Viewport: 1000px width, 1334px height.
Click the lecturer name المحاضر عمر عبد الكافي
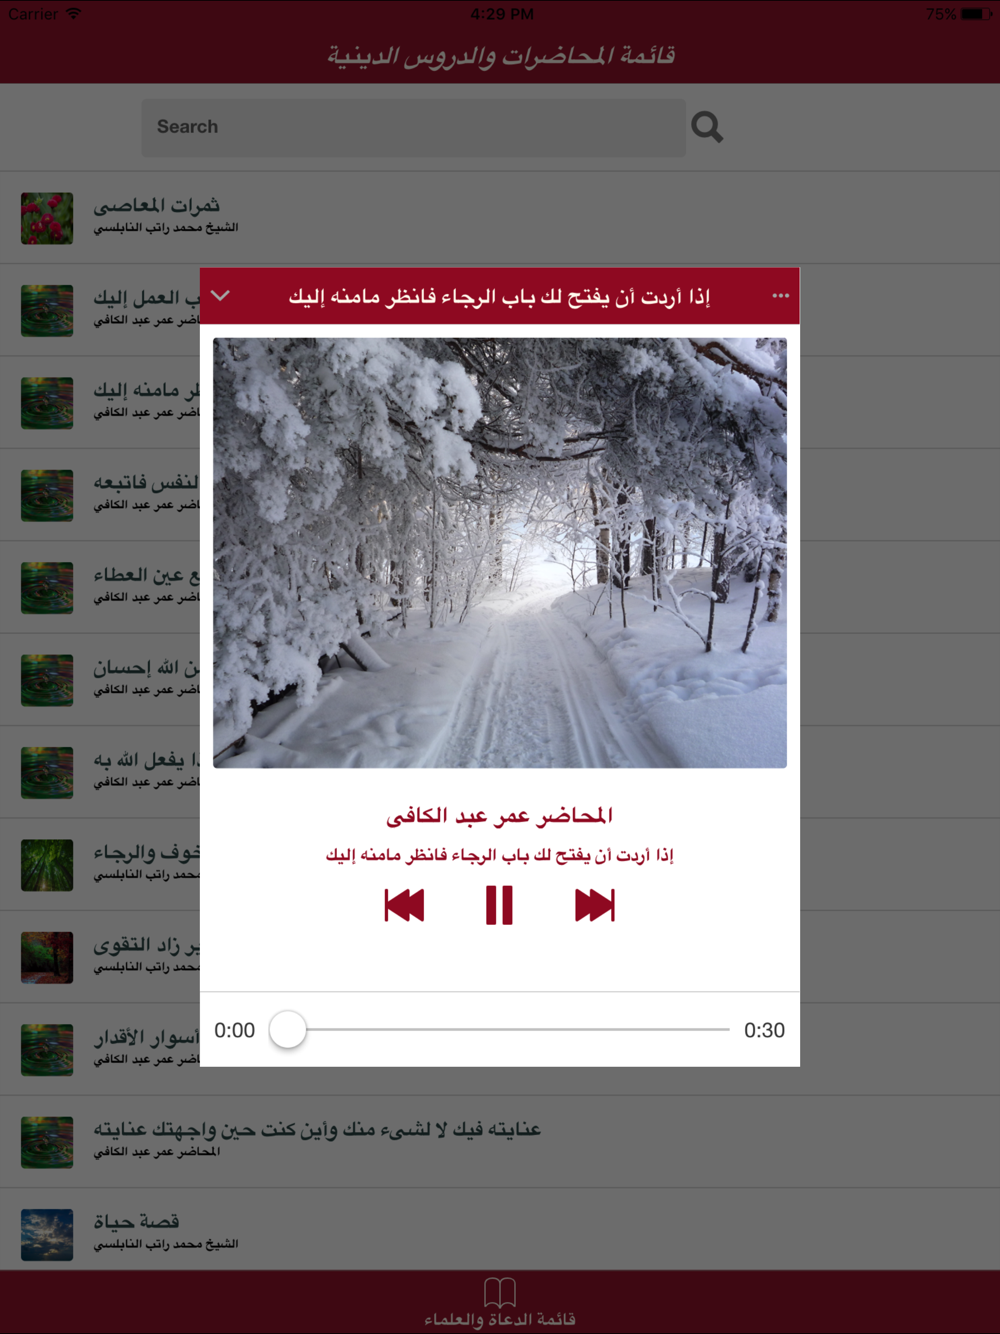pyautogui.click(x=499, y=816)
